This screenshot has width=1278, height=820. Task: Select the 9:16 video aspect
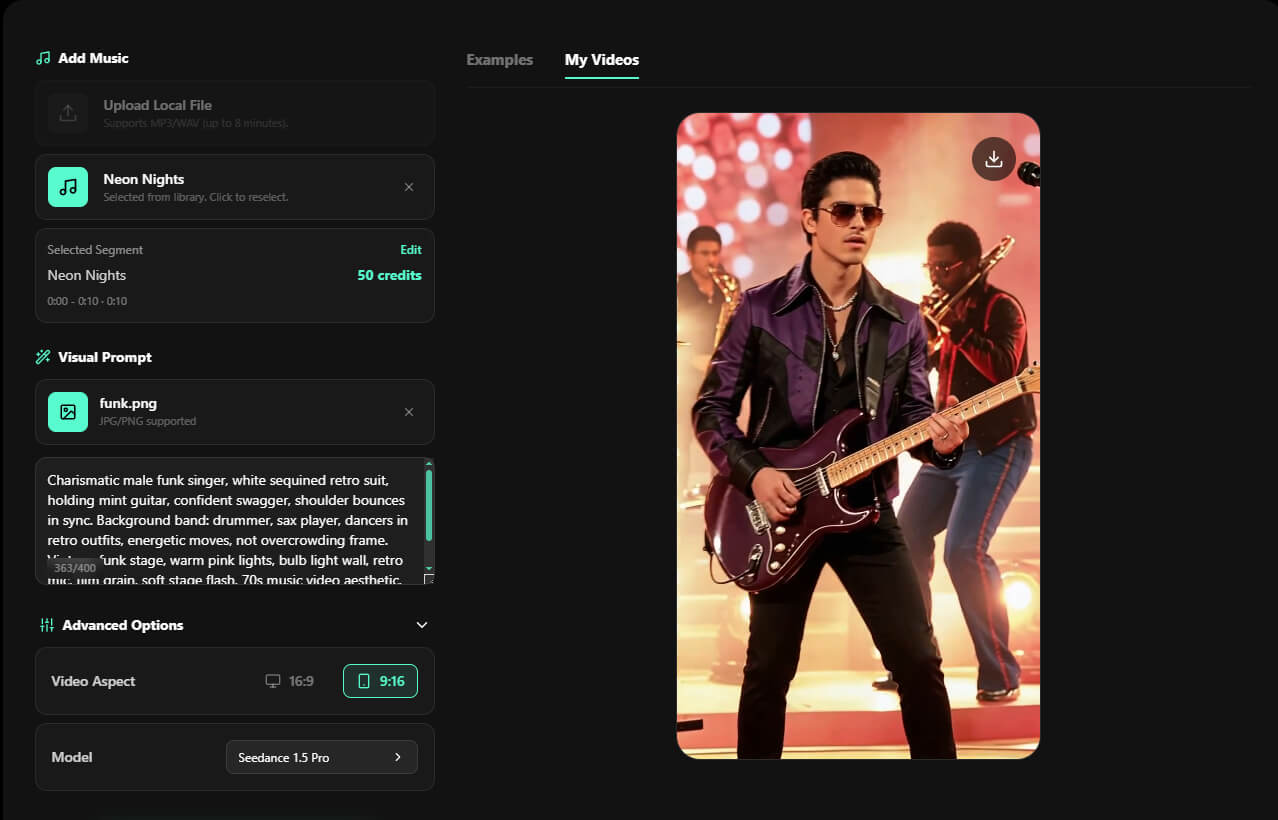click(380, 681)
